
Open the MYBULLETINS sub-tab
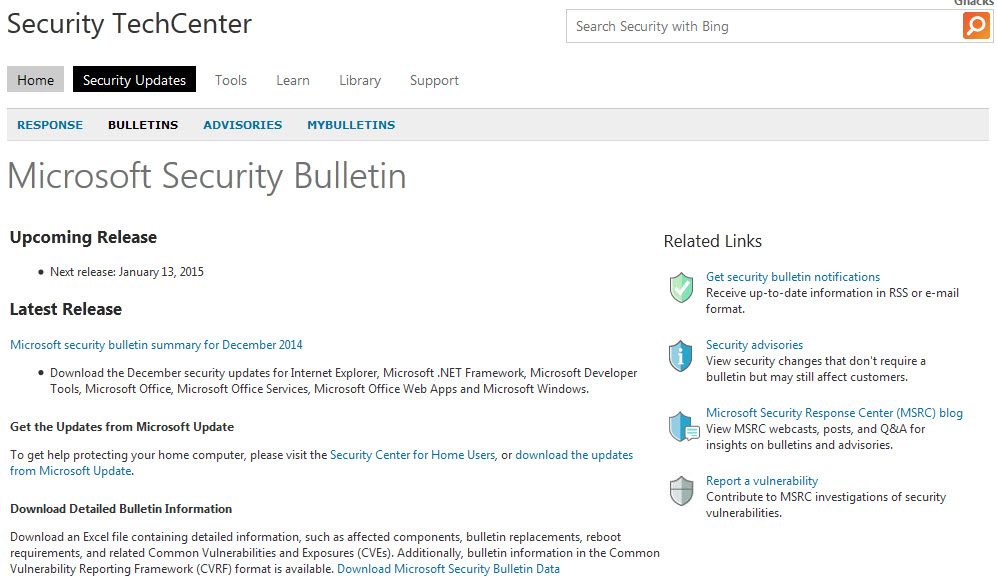[351, 125]
